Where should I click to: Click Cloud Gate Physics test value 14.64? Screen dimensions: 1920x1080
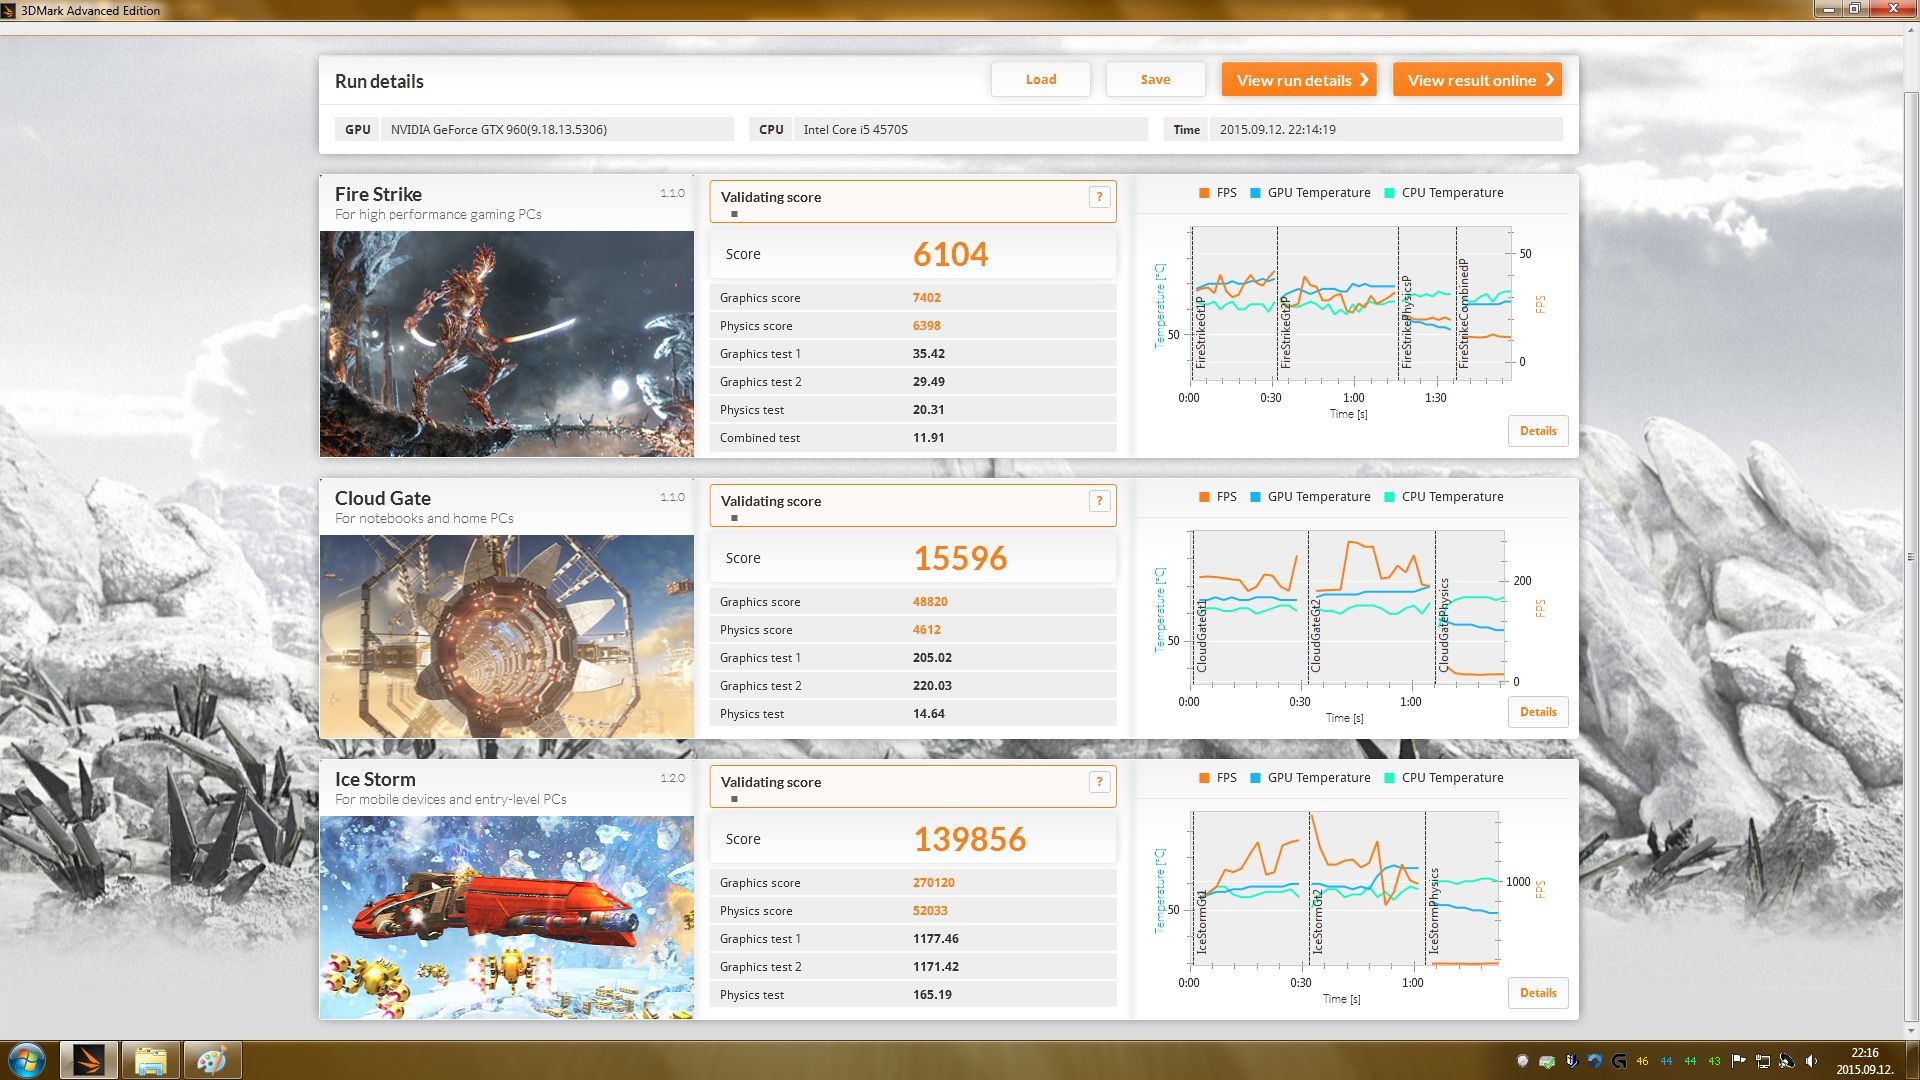(x=928, y=714)
